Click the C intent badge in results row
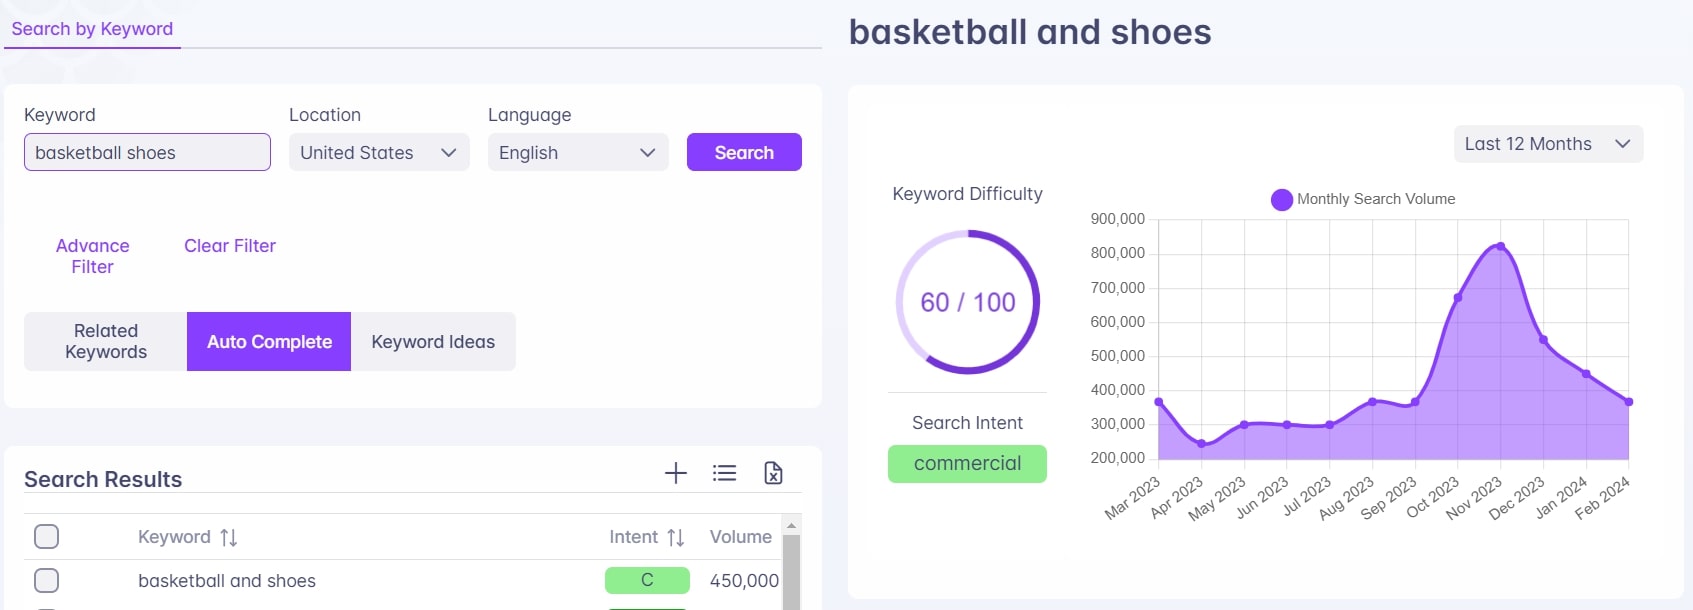 (x=647, y=580)
